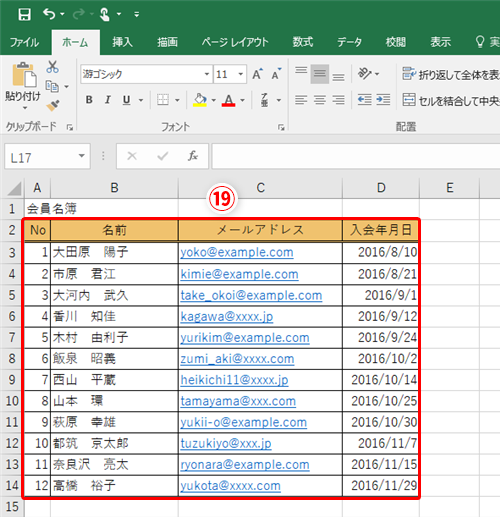
Task: Click the Cut scissors icon
Action: point(52,67)
